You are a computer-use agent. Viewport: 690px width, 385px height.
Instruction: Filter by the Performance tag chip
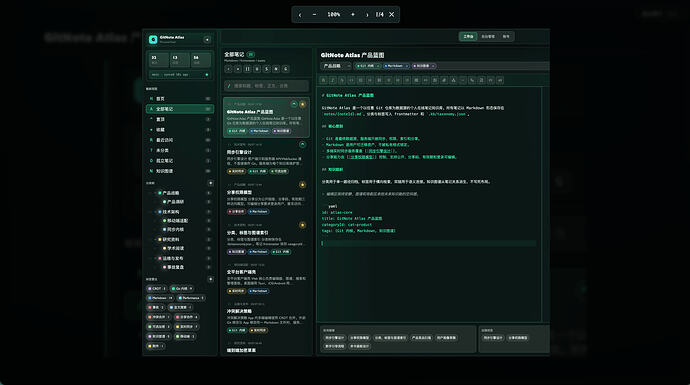(191, 298)
